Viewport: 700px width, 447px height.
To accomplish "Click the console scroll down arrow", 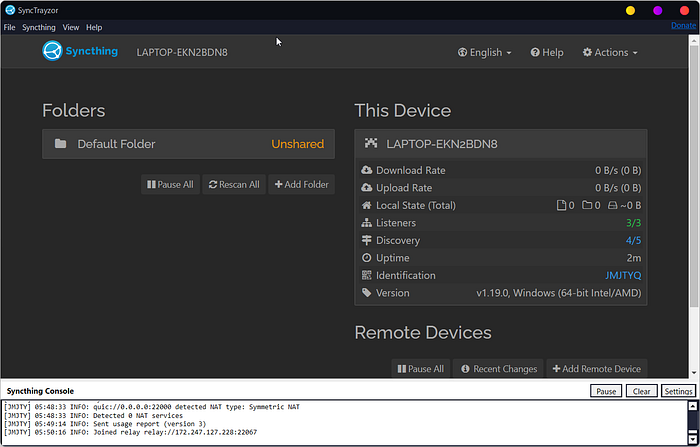I will pyautogui.click(x=692, y=439).
